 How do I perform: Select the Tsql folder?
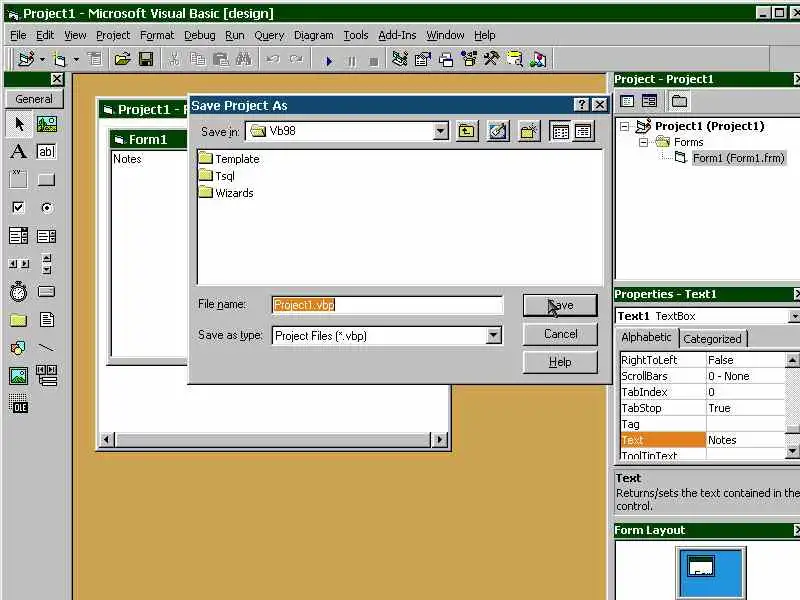pyautogui.click(x=217, y=176)
